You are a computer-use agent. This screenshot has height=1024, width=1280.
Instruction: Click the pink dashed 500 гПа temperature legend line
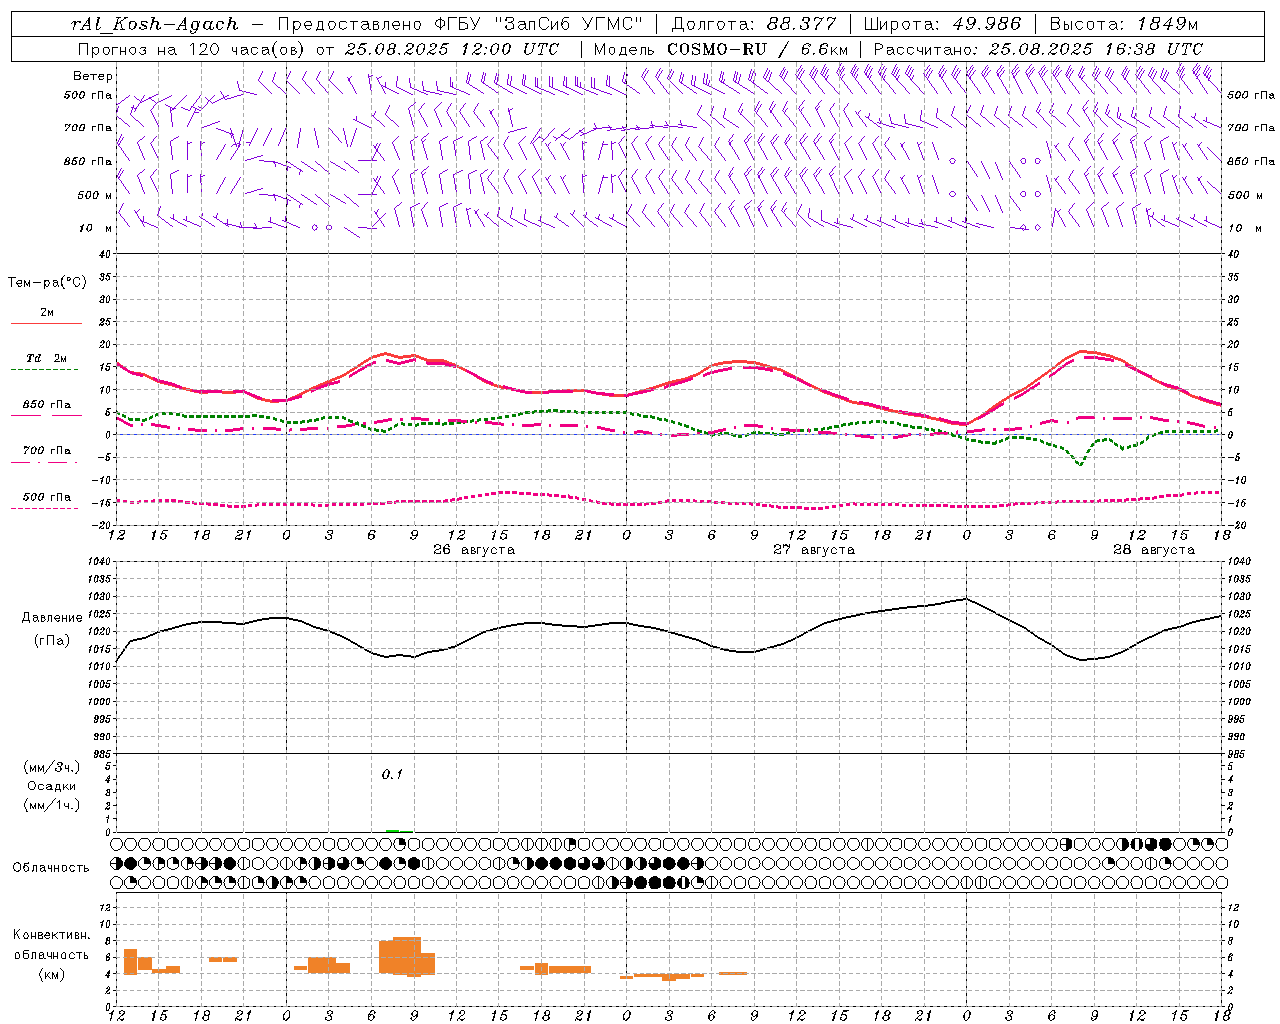[44, 509]
